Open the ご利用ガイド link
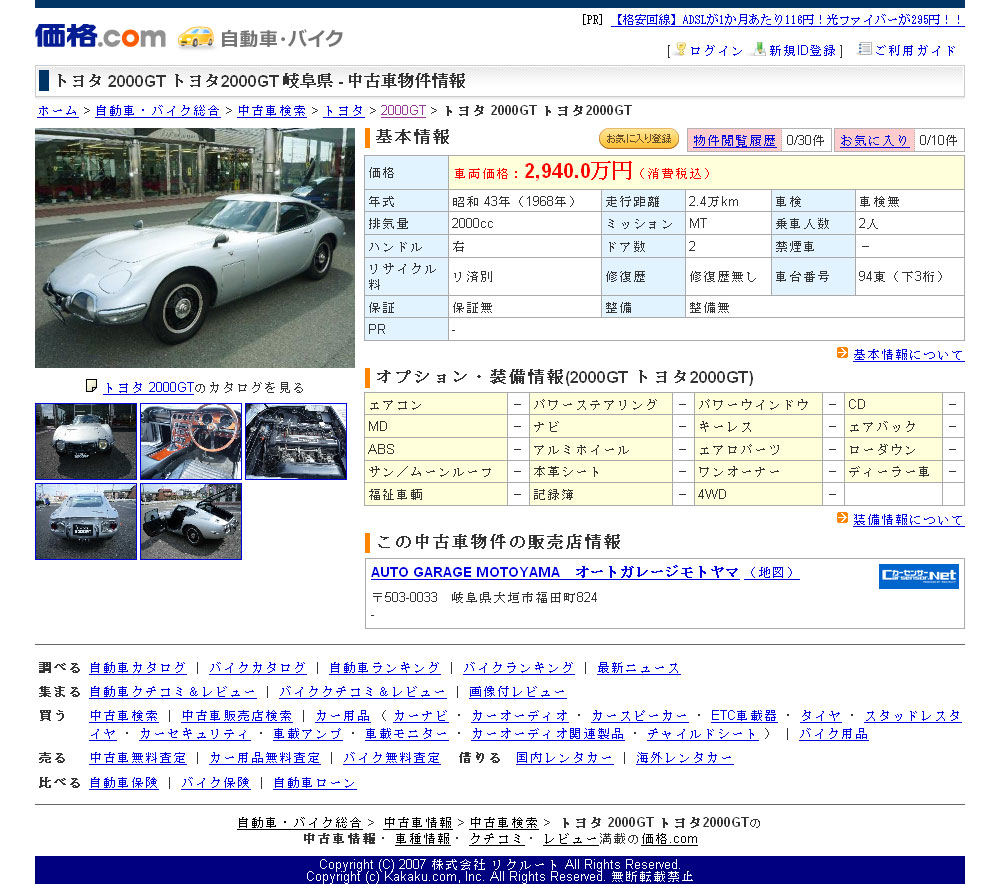Viewport: 1000px width, 884px height. pos(915,50)
